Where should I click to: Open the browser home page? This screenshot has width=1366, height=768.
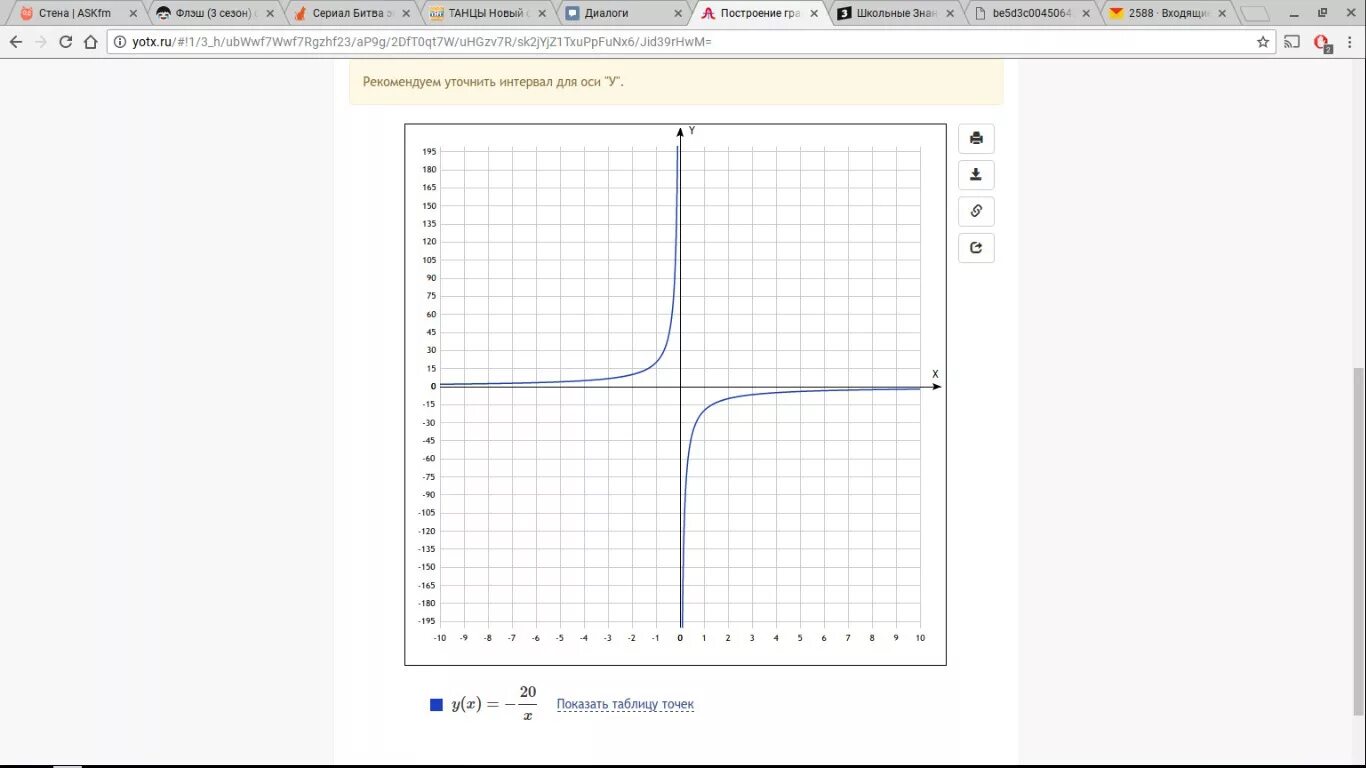[91, 42]
